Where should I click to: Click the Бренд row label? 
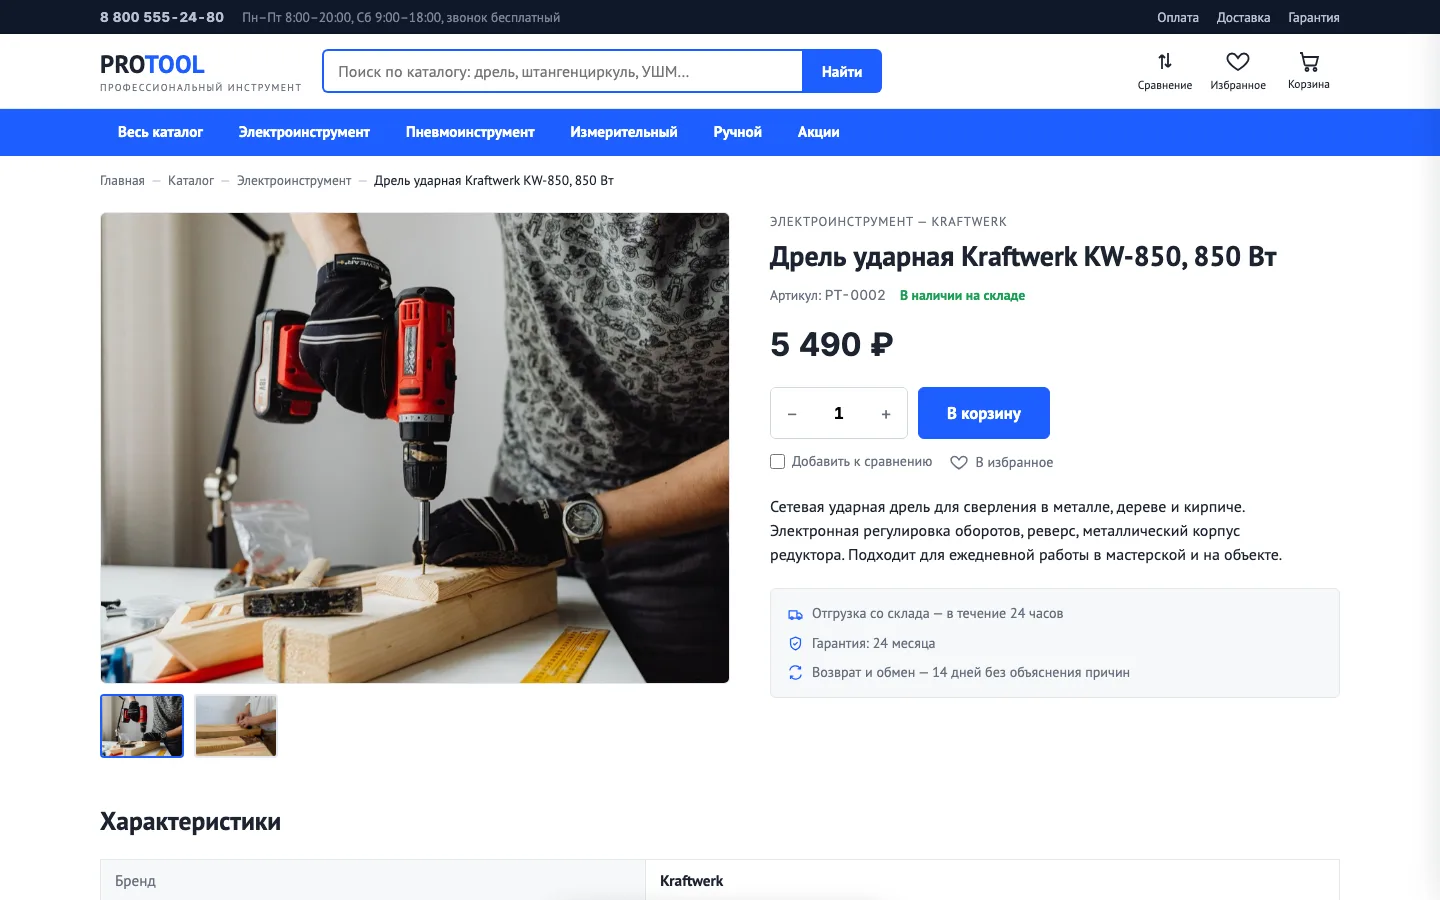[x=135, y=881]
